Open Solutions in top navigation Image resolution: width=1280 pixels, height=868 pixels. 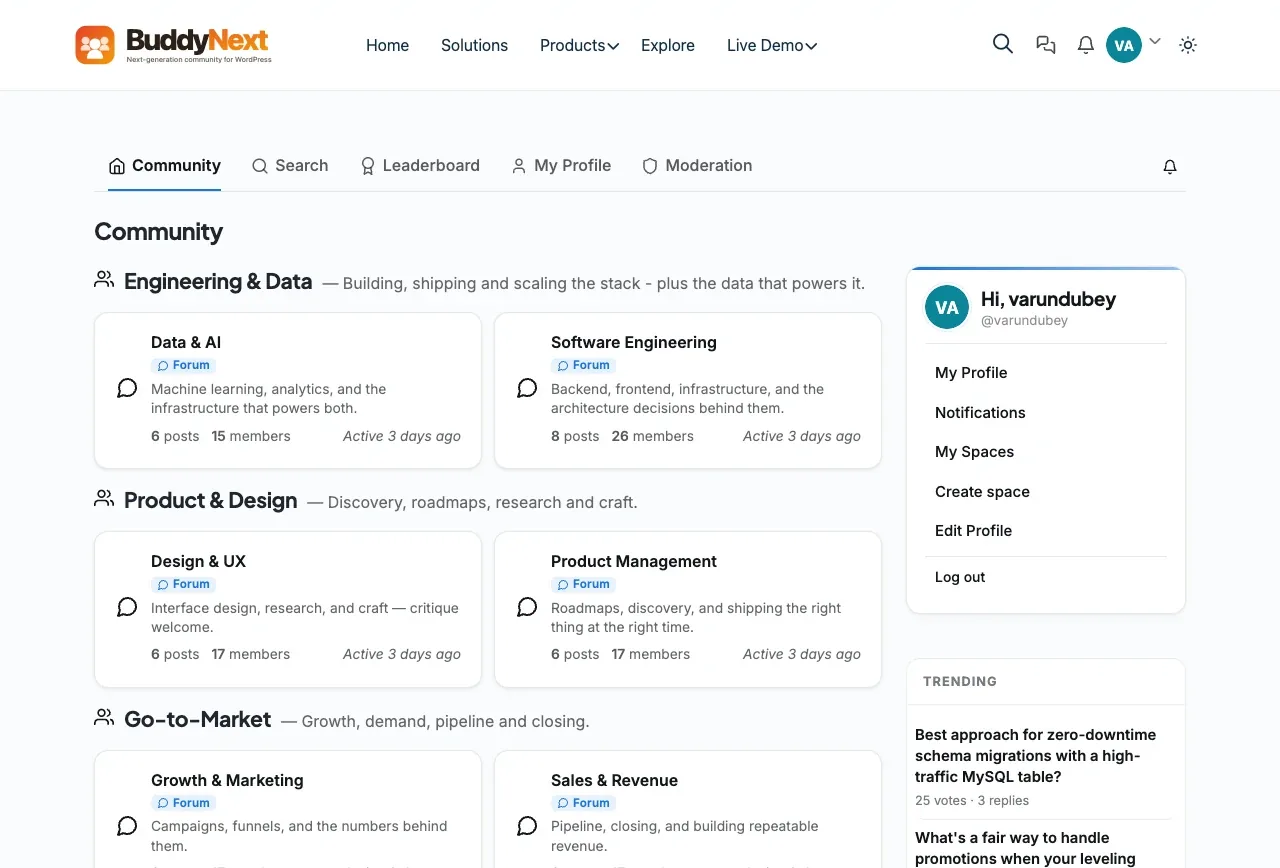[474, 45]
